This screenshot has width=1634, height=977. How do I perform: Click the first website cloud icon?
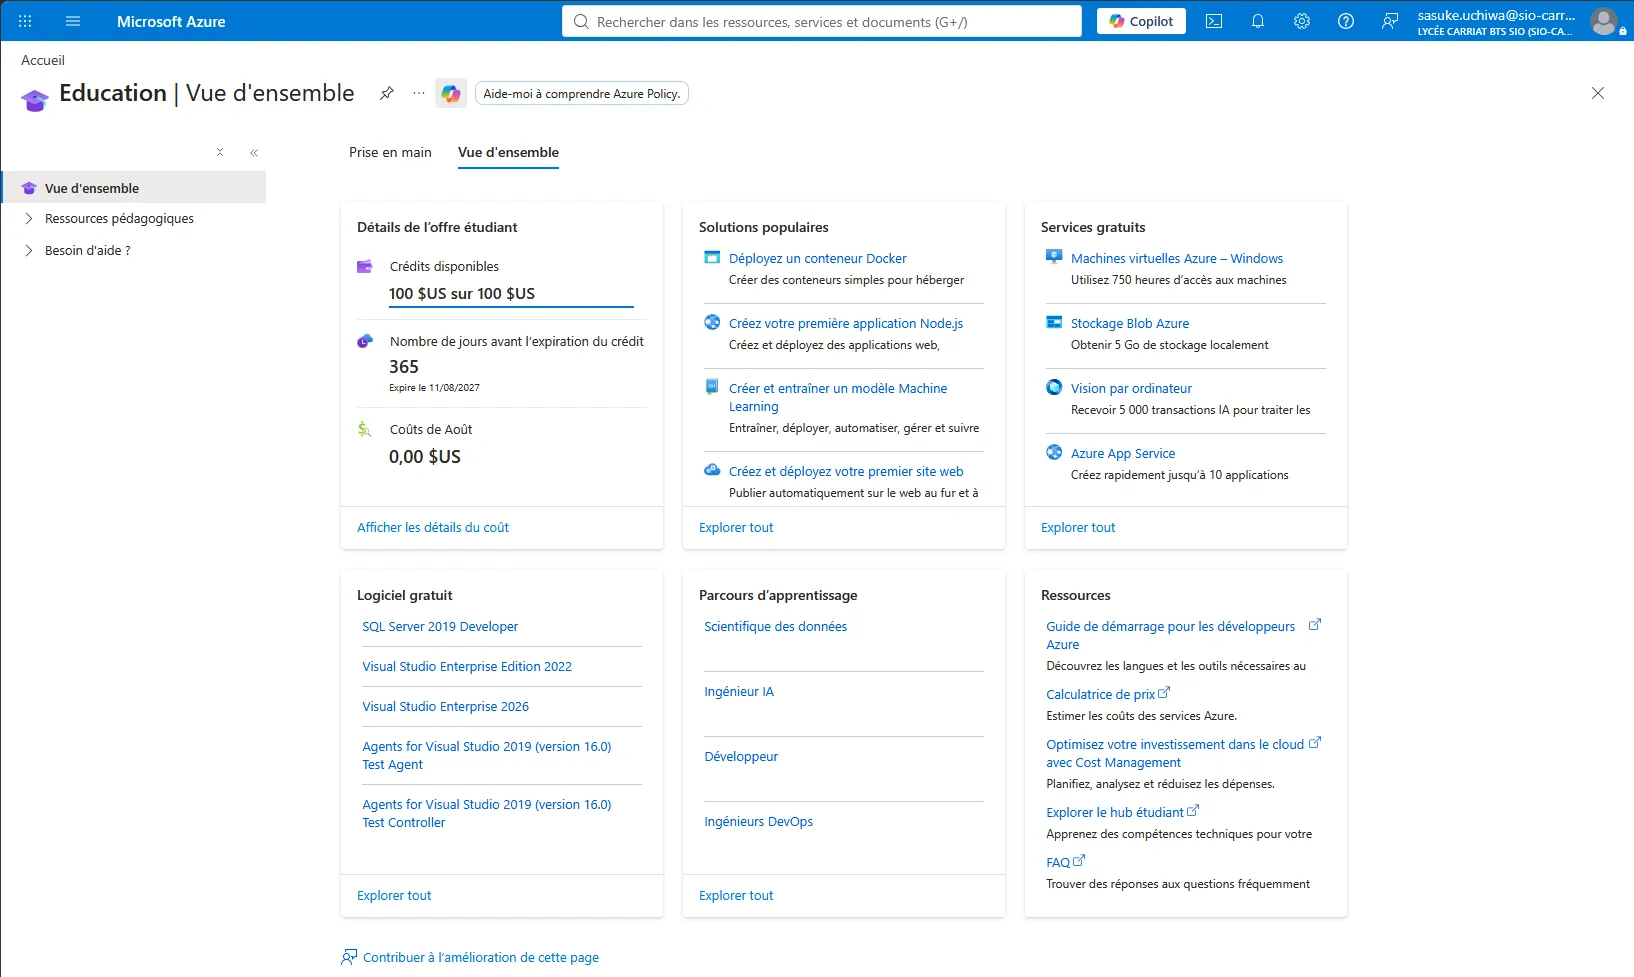pos(712,470)
